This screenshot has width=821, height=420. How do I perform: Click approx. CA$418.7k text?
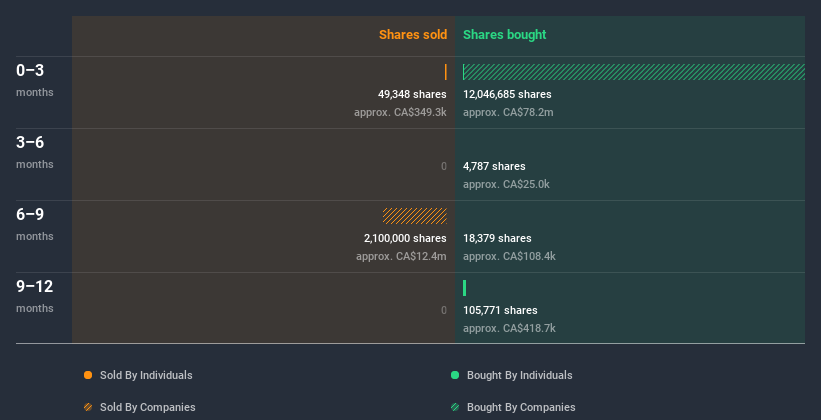click(x=509, y=328)
